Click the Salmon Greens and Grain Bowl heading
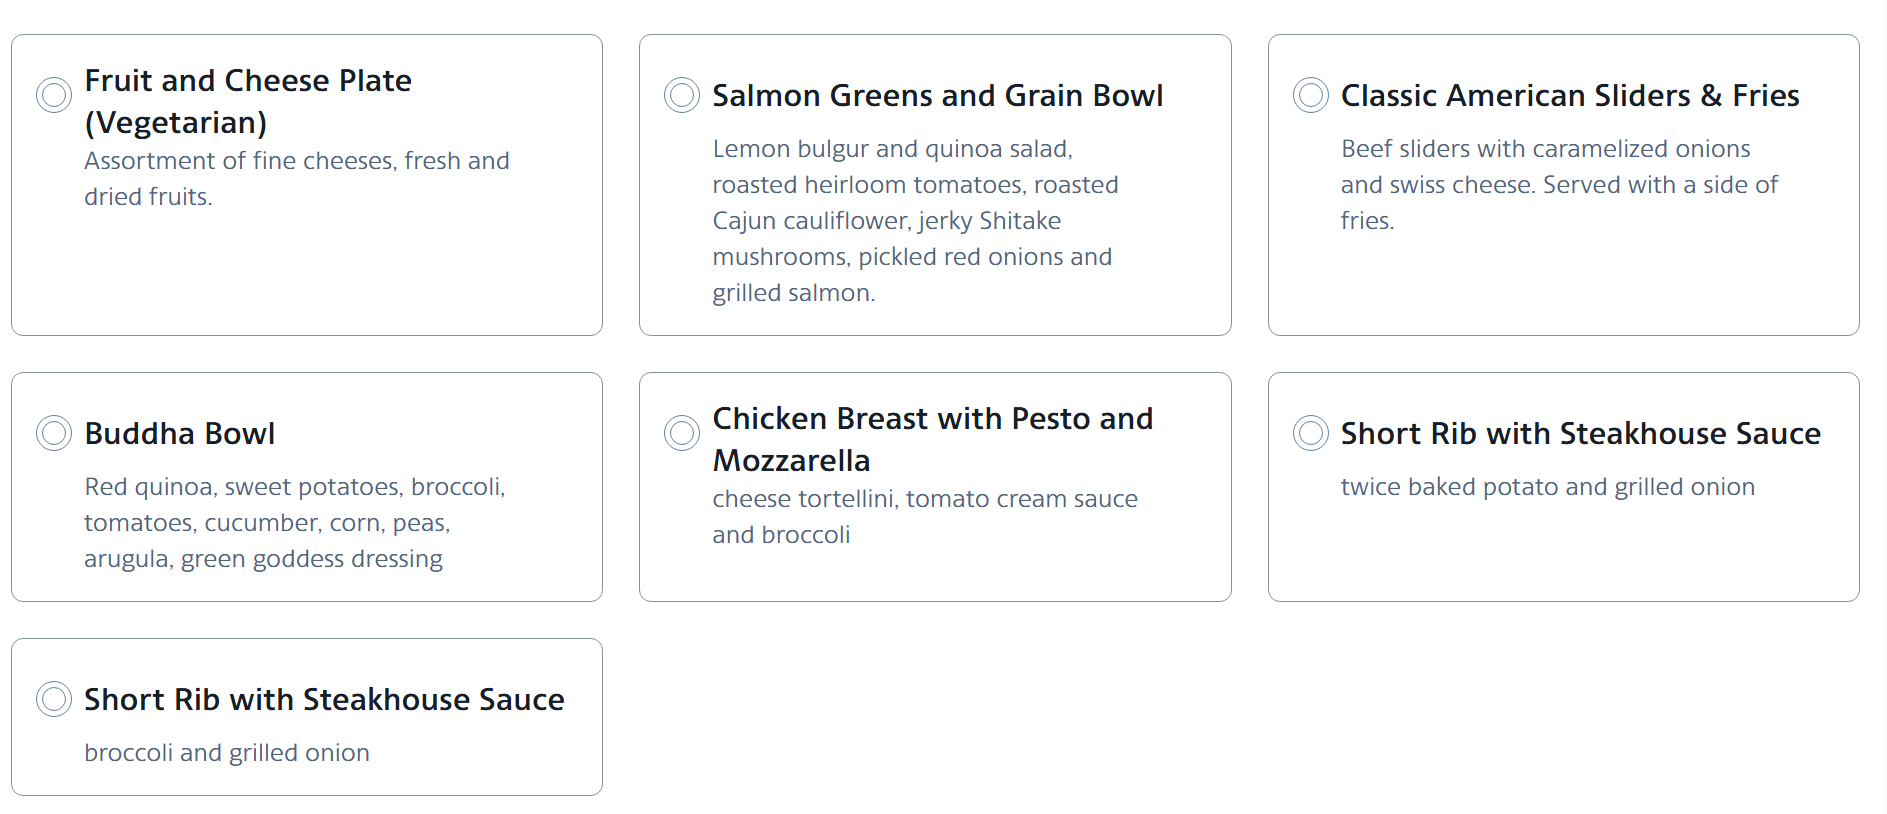Image resolution: width=1887 pixels, height=814 pixels. (x=937, y=95)
